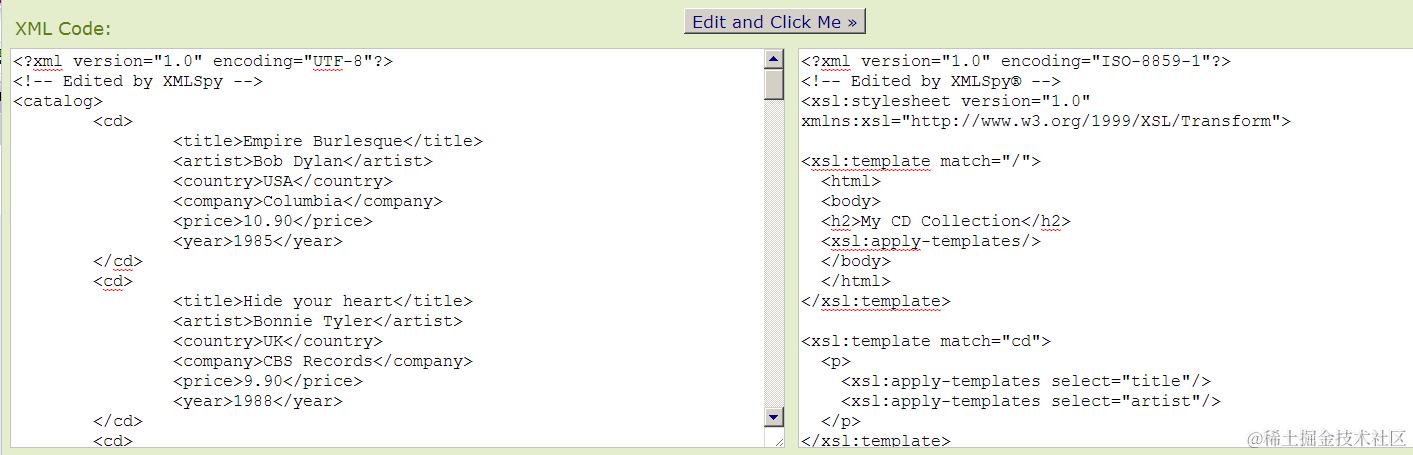Click the "<xsl:apply-templates/>" line

coord(931,241)
